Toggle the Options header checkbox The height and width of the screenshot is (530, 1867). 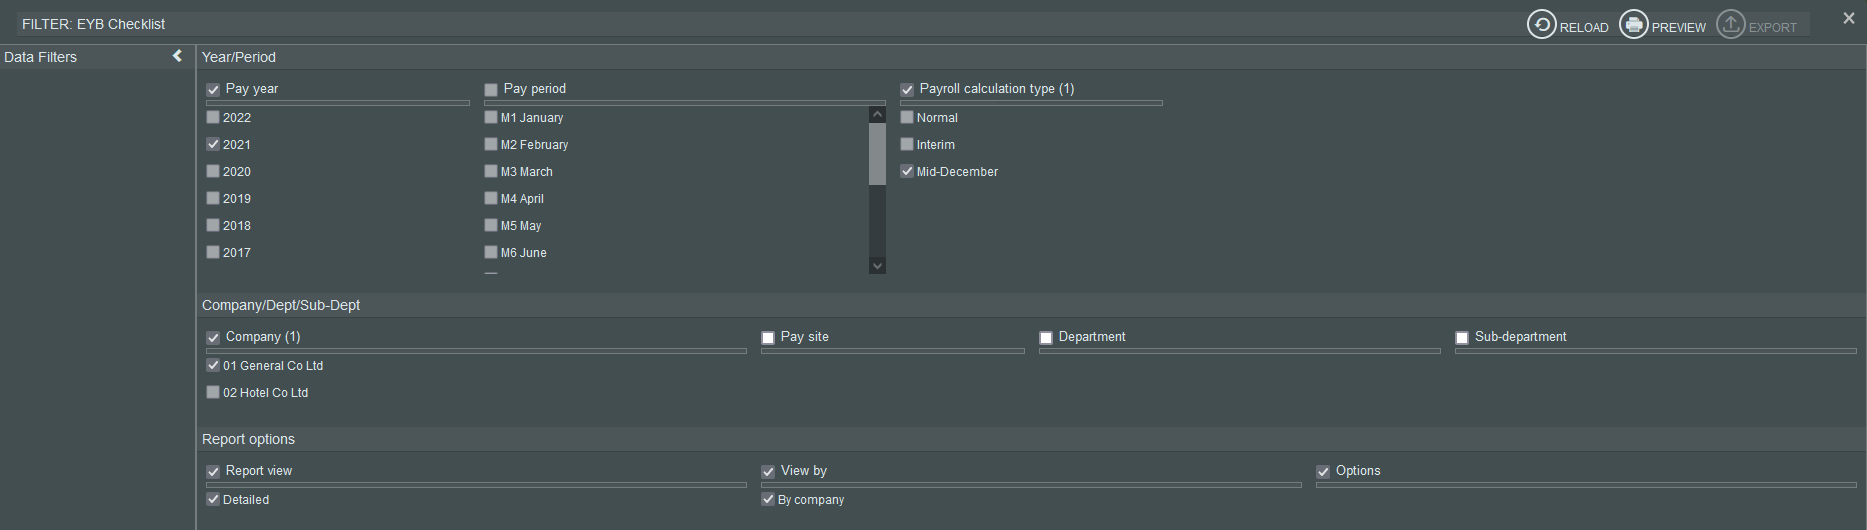click(1323, 472)
